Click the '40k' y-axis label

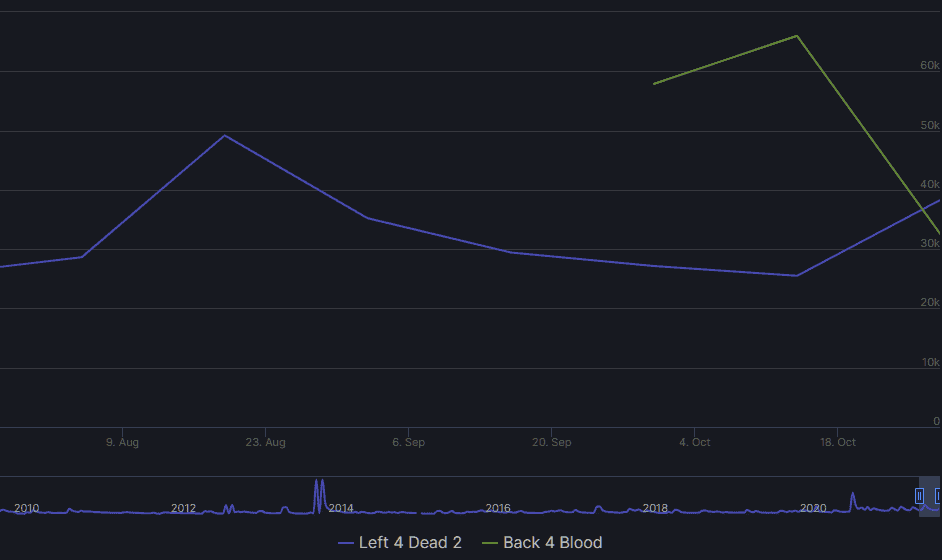[x=930, y=184]
